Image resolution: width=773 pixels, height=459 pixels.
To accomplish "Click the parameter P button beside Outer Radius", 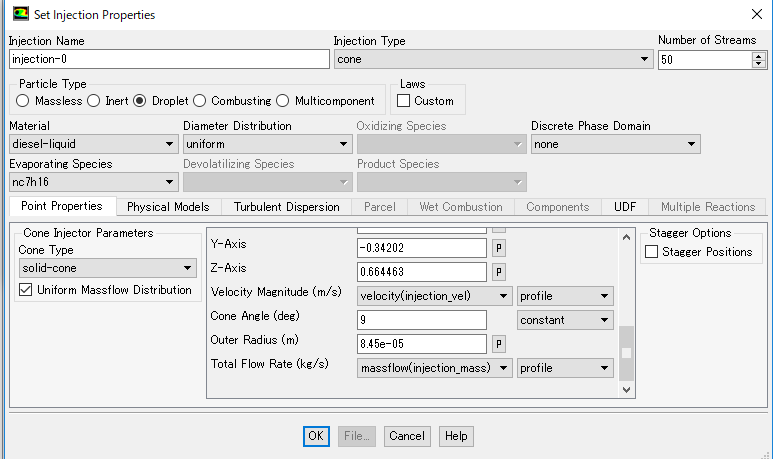I will [498, 344].
